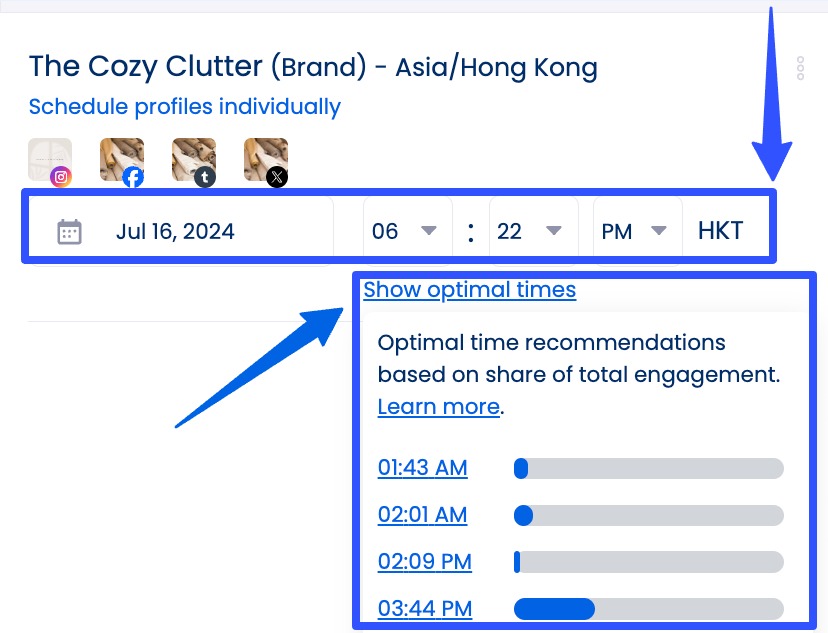This screenshot has height=633, width=828.
Task: Choose the 02:01 AM optimal time
Action: coord(422,515)
